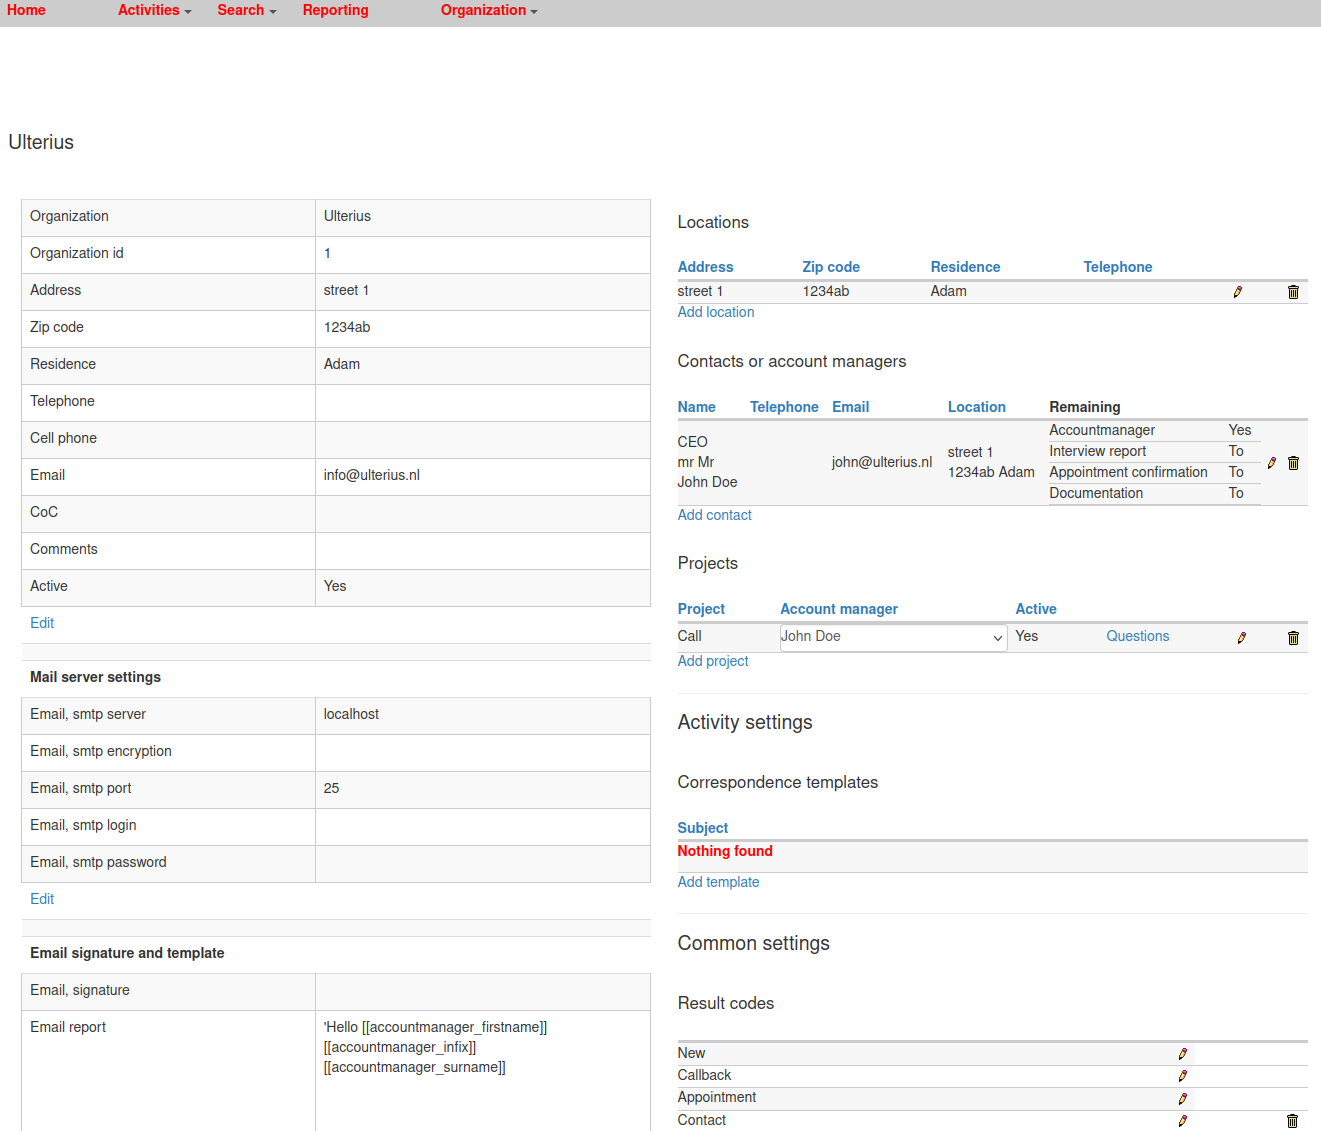This screenshot has width=1321, height=1131.
Task: Click the Add location link
Action: 715,312
